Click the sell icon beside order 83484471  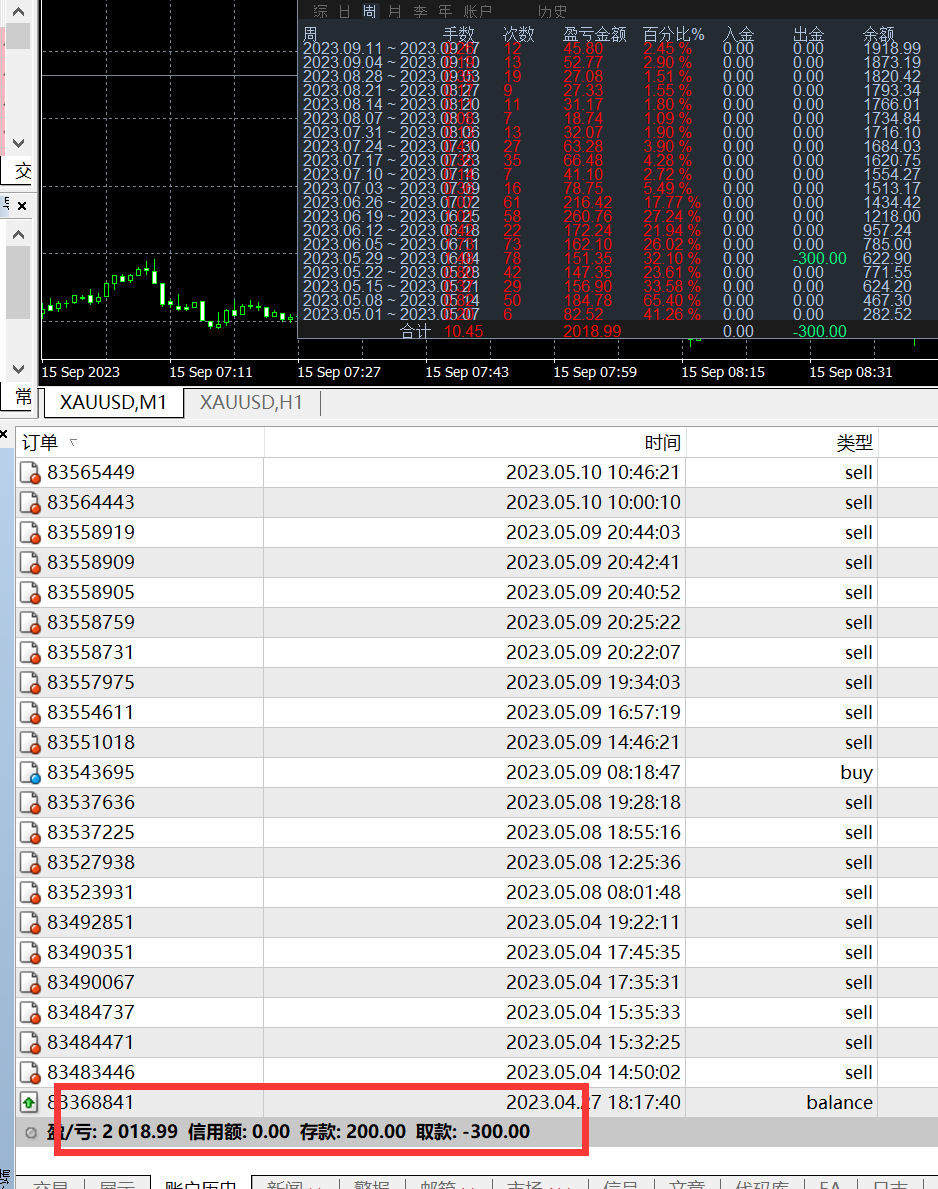30,1043
